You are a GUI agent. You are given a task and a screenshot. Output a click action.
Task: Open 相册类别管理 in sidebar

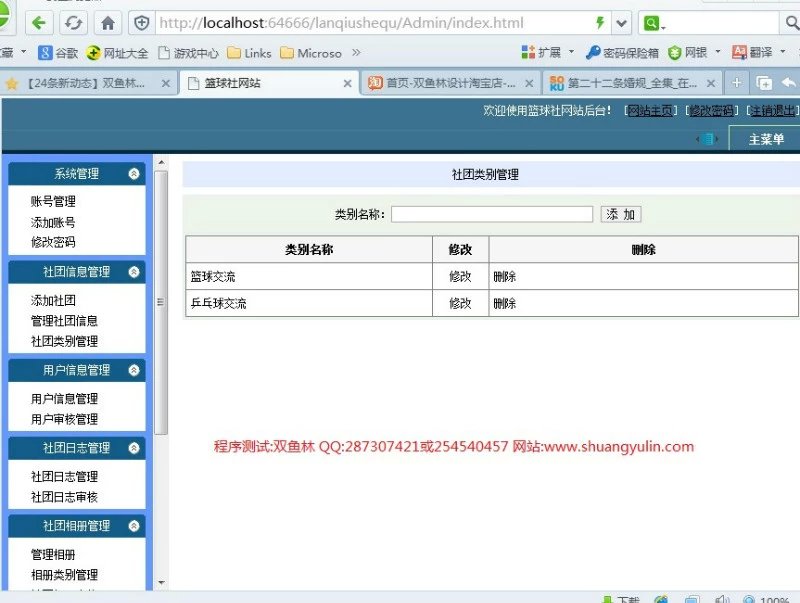[64, 575]
